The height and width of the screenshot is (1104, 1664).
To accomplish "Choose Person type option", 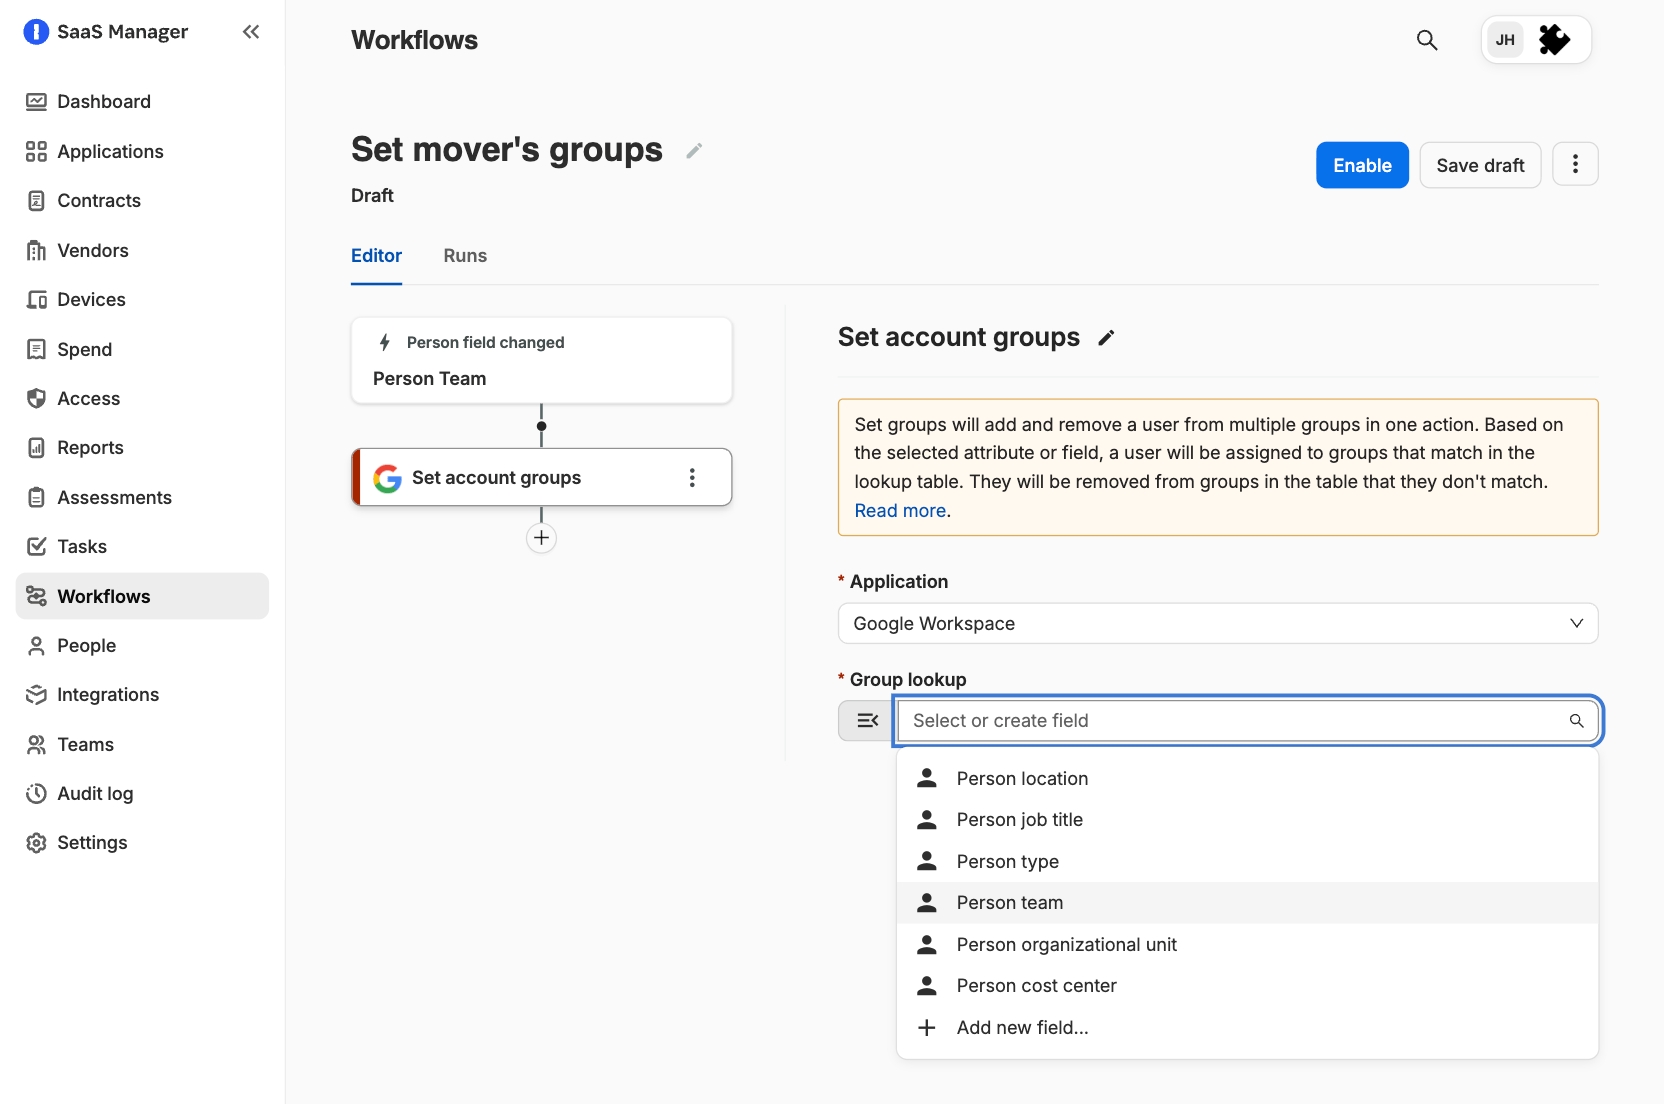I will (1247, 861).
